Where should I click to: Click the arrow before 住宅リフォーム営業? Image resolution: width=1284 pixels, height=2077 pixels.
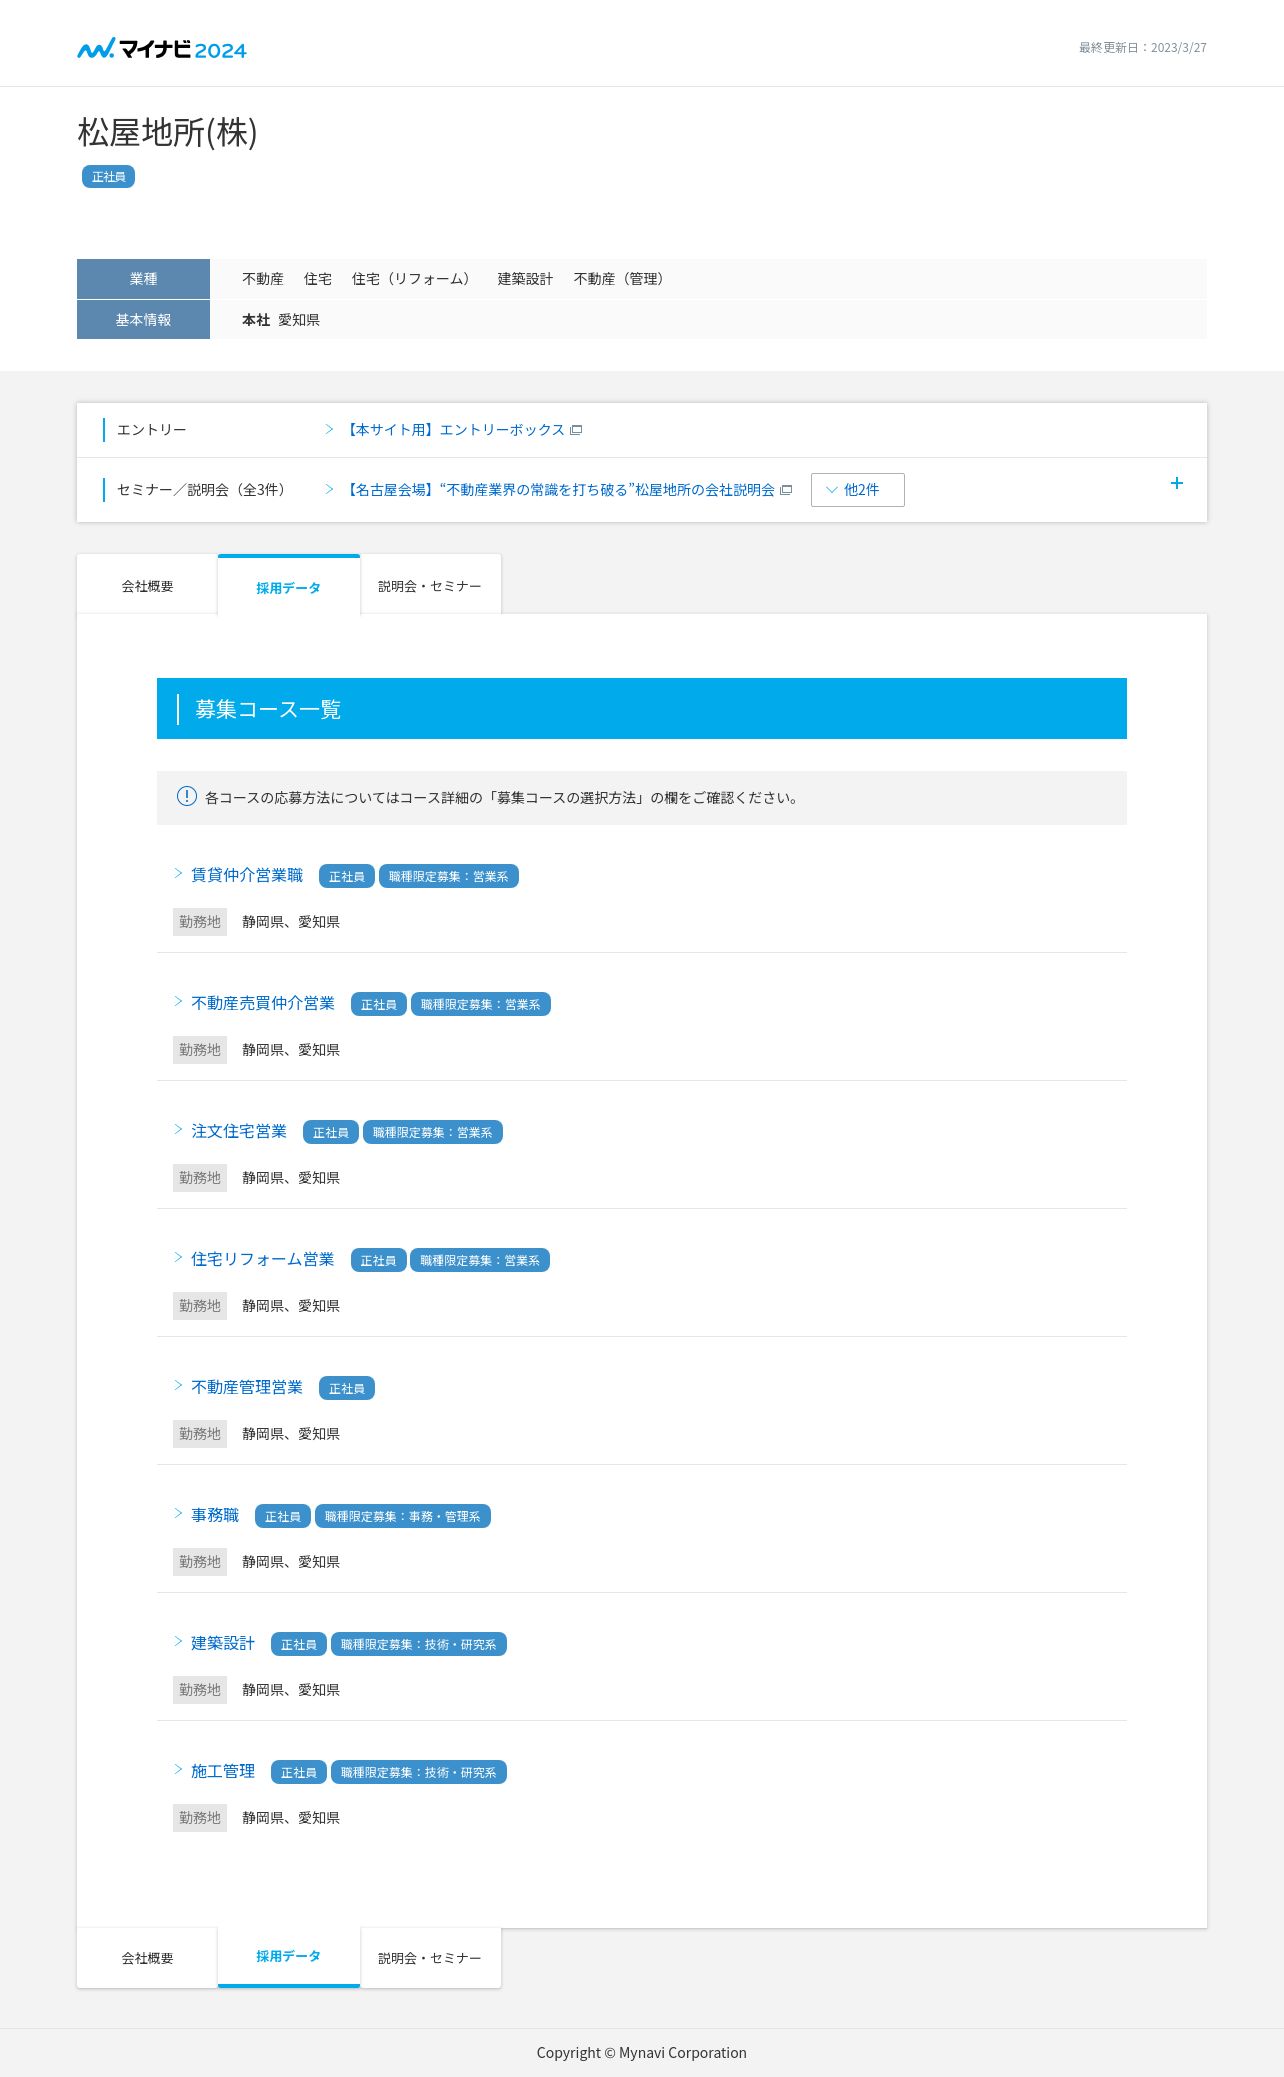[178, 1258]
